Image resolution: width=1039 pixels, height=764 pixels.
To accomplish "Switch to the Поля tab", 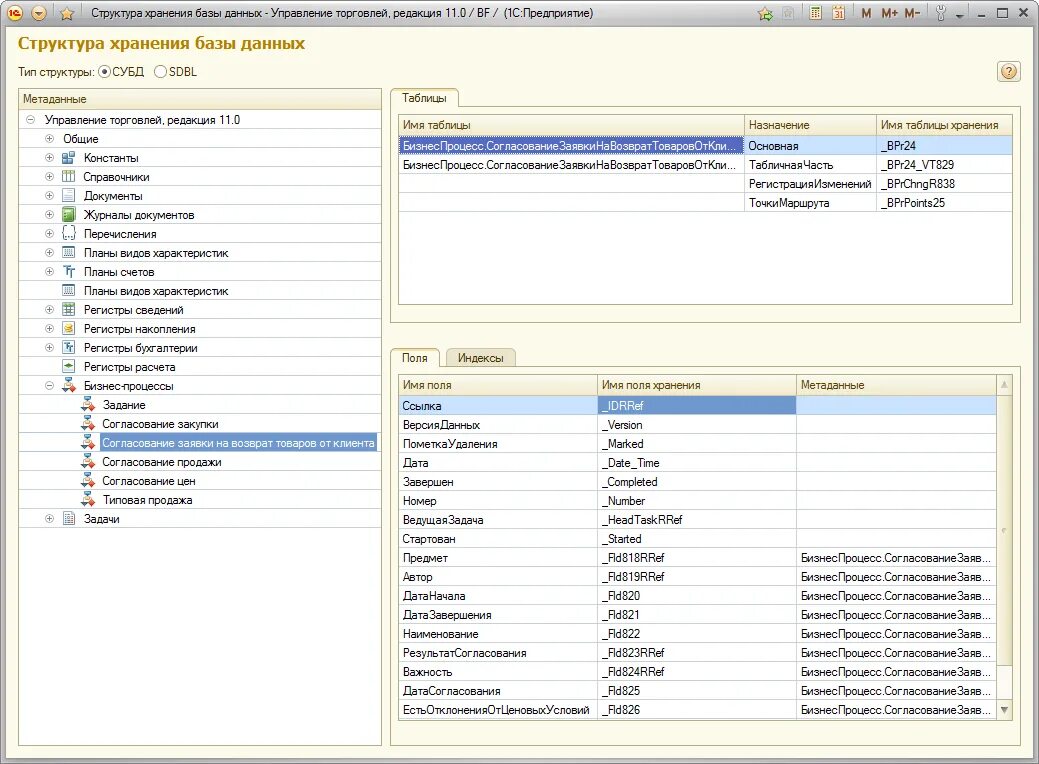I will pos(415,358).
